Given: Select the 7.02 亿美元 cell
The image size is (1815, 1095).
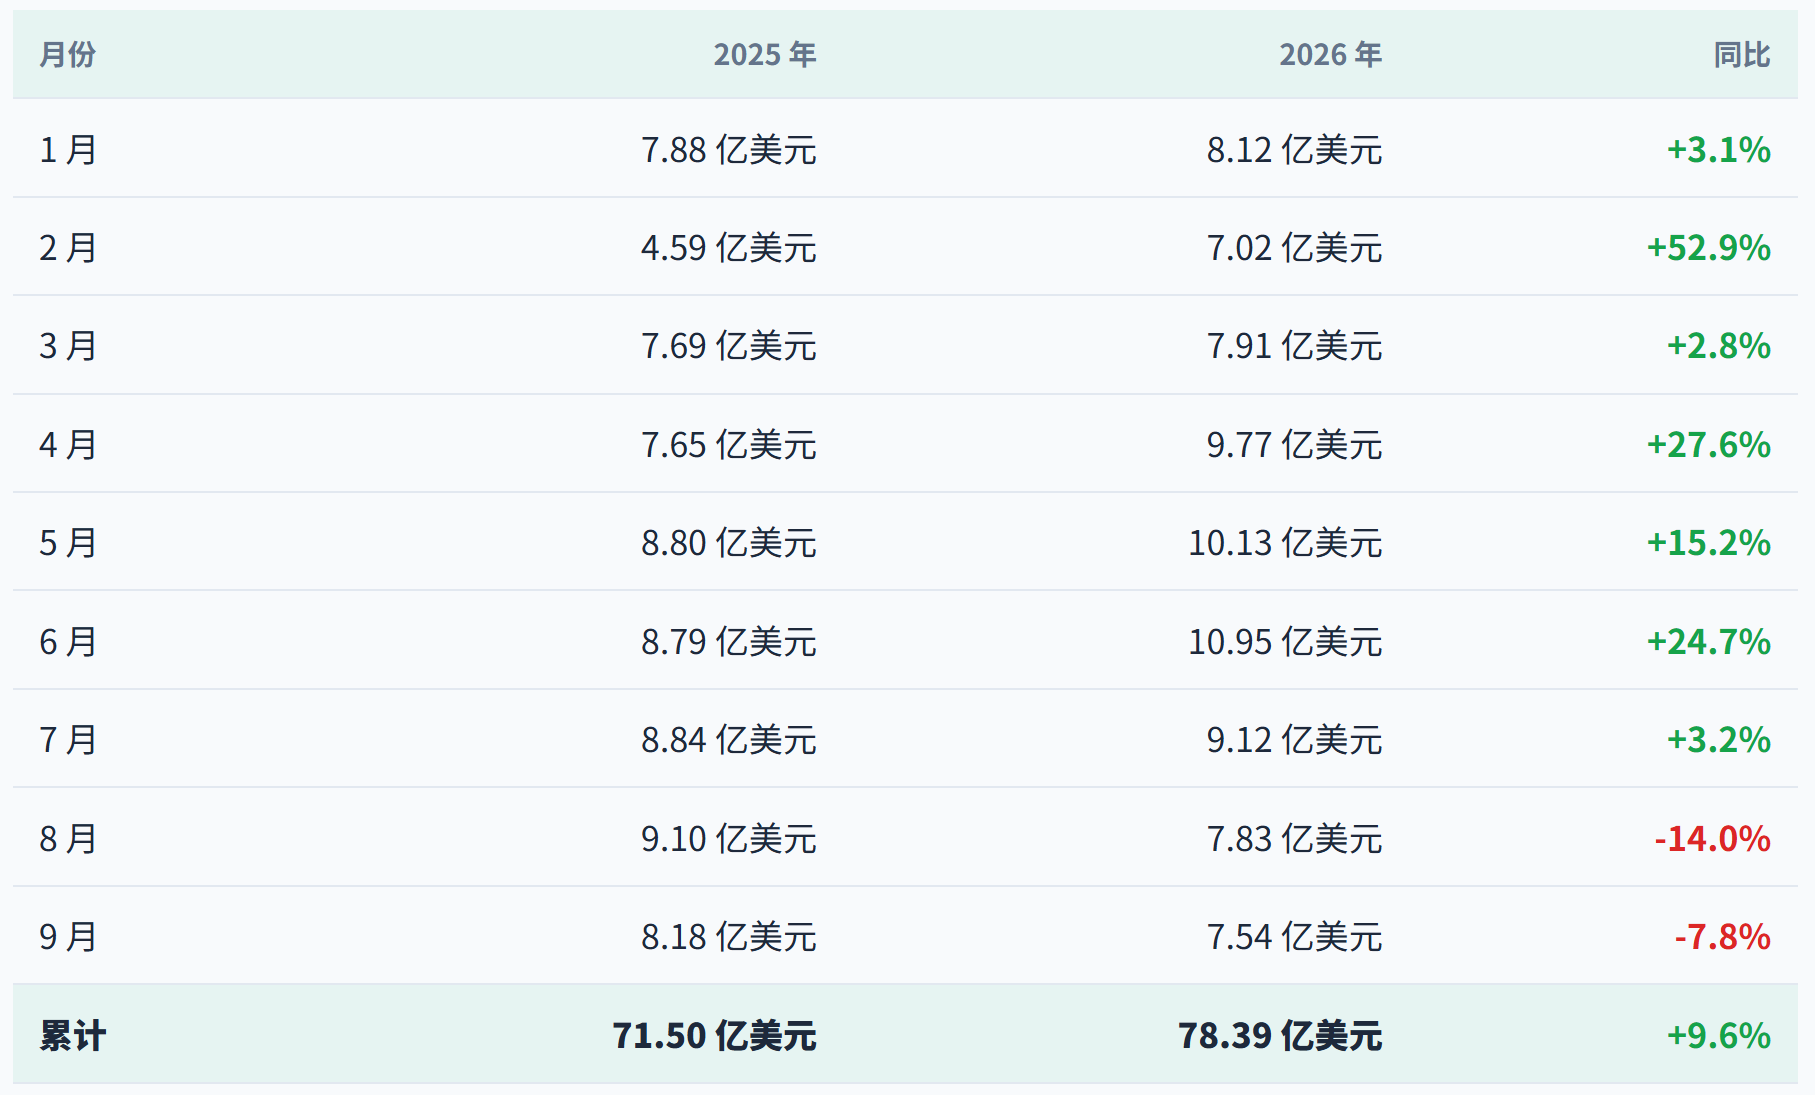Looking at the screenshot, I should 1295,248.
